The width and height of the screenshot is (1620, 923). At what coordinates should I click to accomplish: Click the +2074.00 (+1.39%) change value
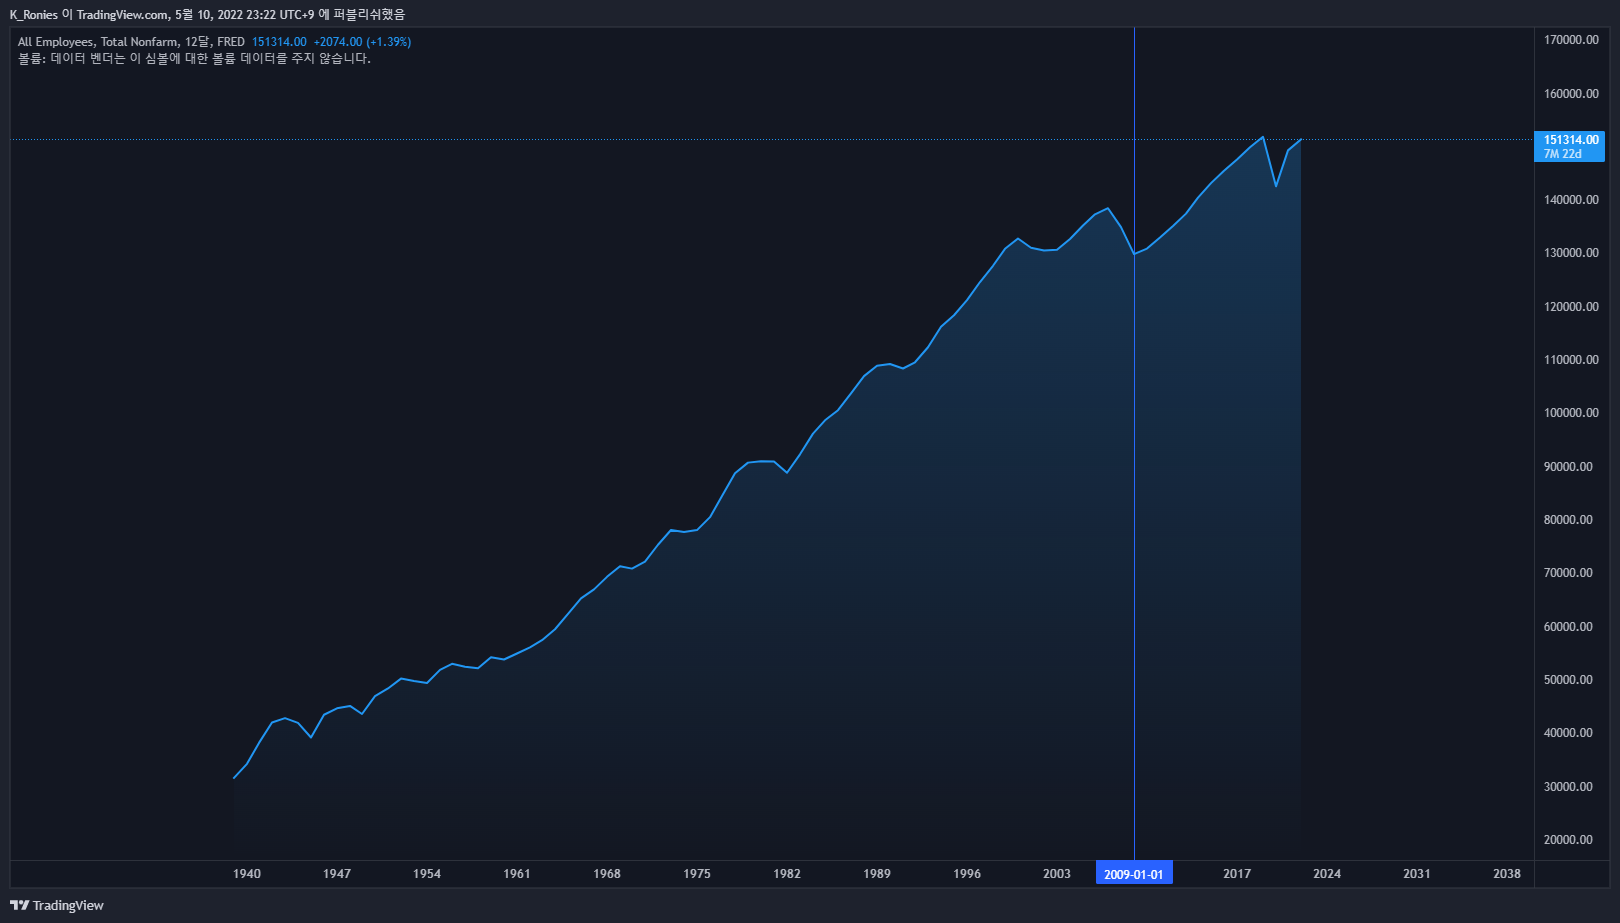tap(362, 42)
